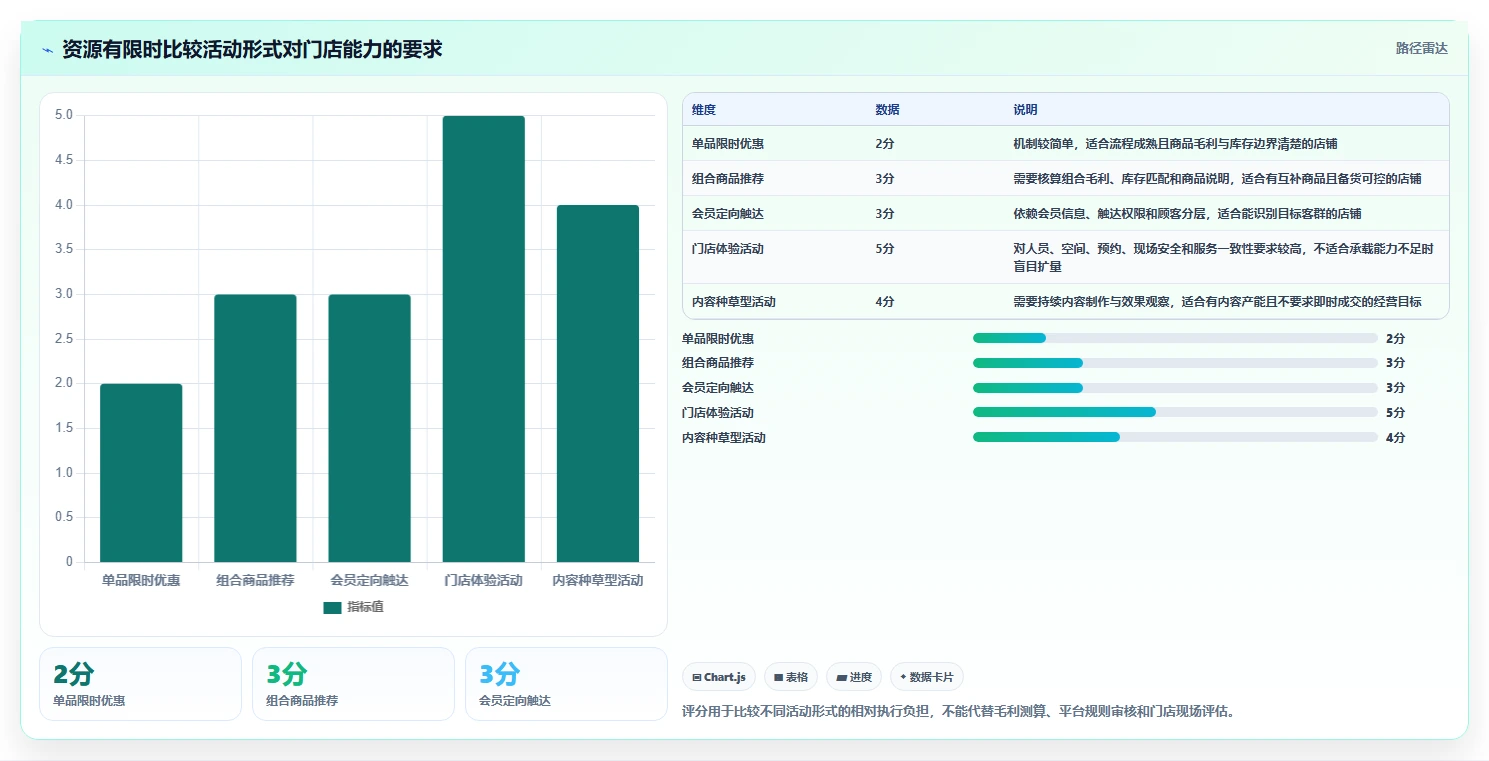Click the teal legend swatch for 指标值
Image resolution: width=1489 pixels, height=761 pixels.
click(x=332, y=608)
